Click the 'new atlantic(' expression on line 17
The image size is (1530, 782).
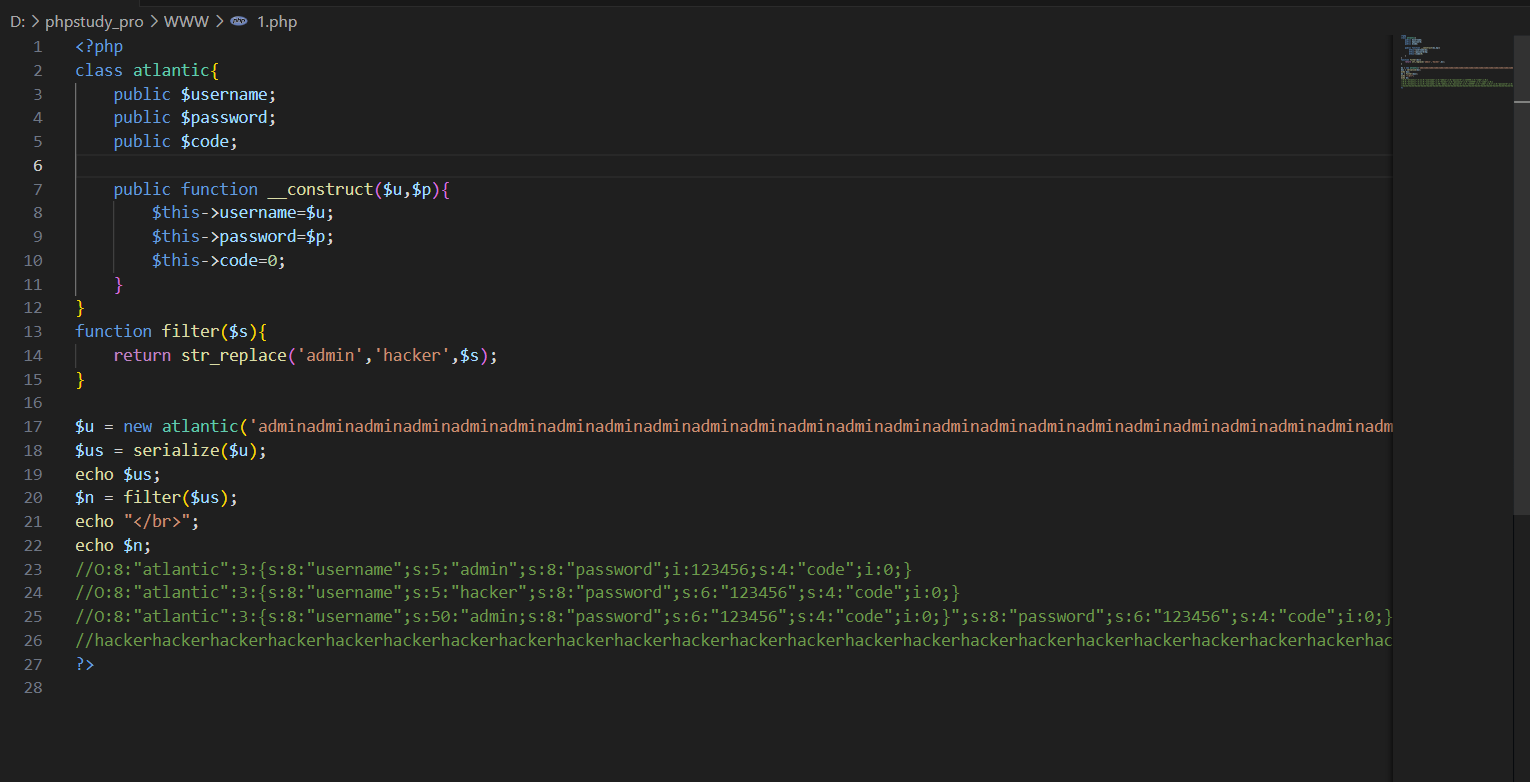click(x=185, y=426)
